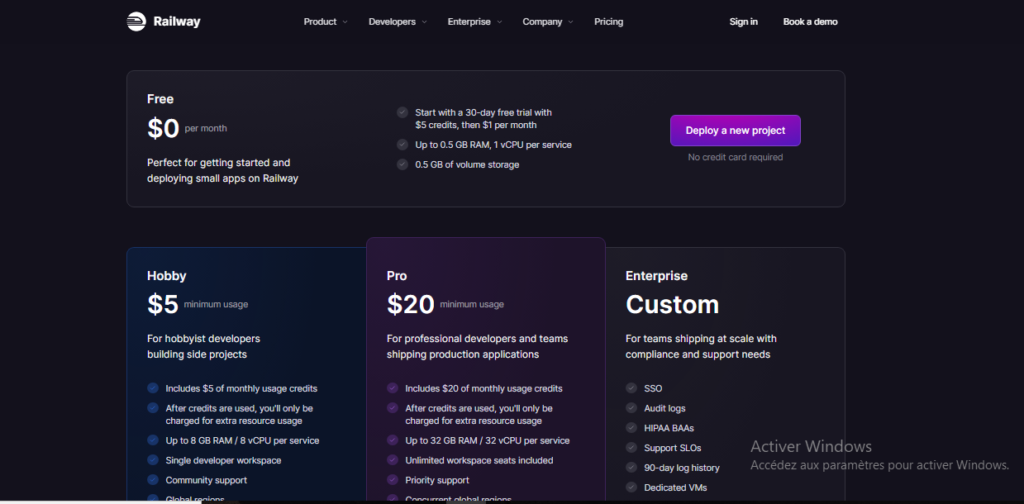The width and height of the screenshot is (1024, 504).
Task: Select the Pro plan heading
Action: tap(397, 276)
